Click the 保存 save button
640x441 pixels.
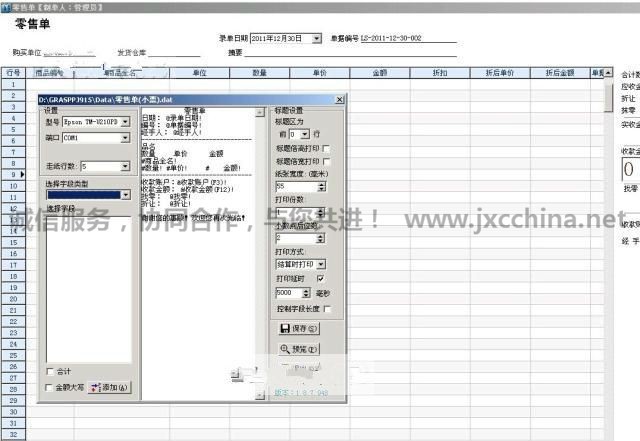pos(299,329)
